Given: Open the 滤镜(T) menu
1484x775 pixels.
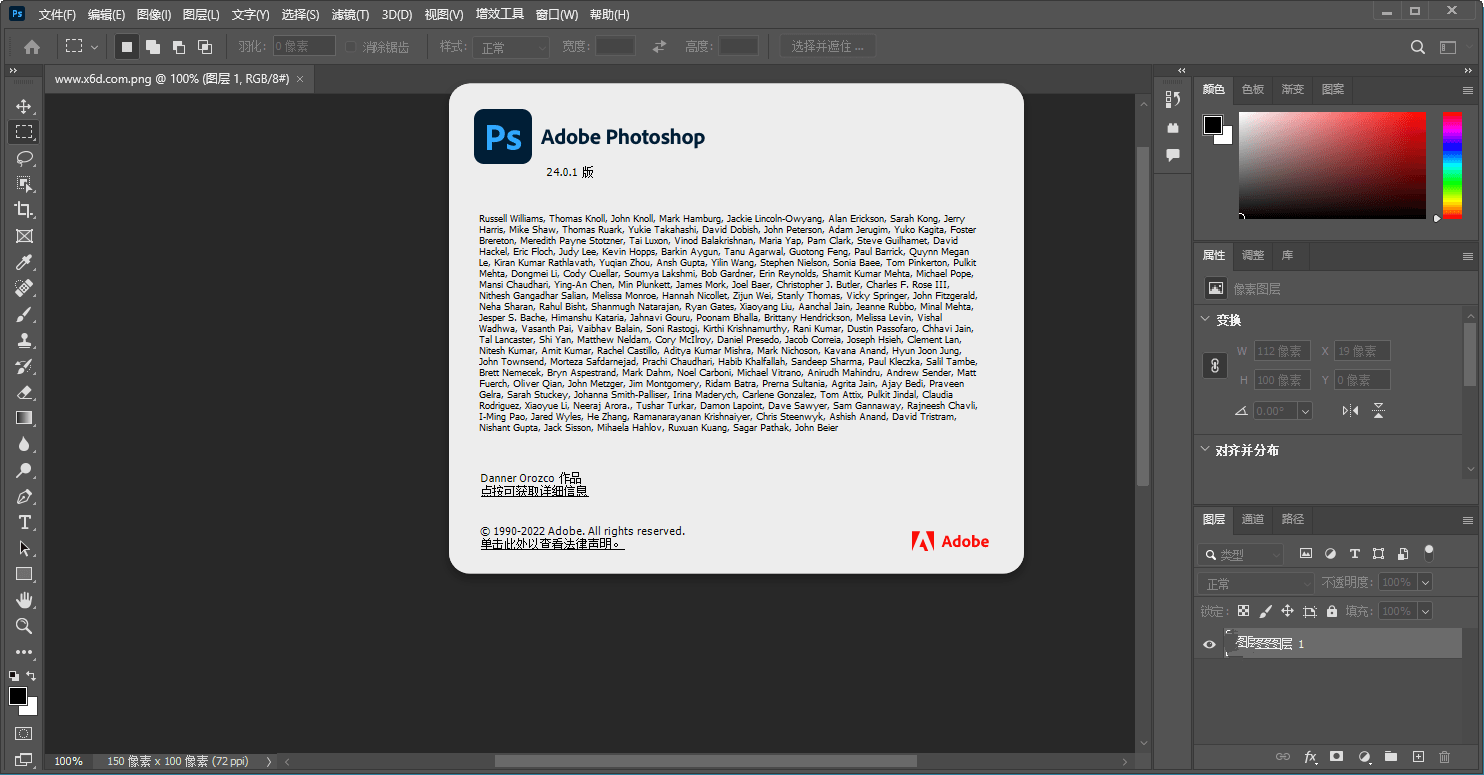Looking at the screenshot, I should pyautogui.click(x=350, y=15).
